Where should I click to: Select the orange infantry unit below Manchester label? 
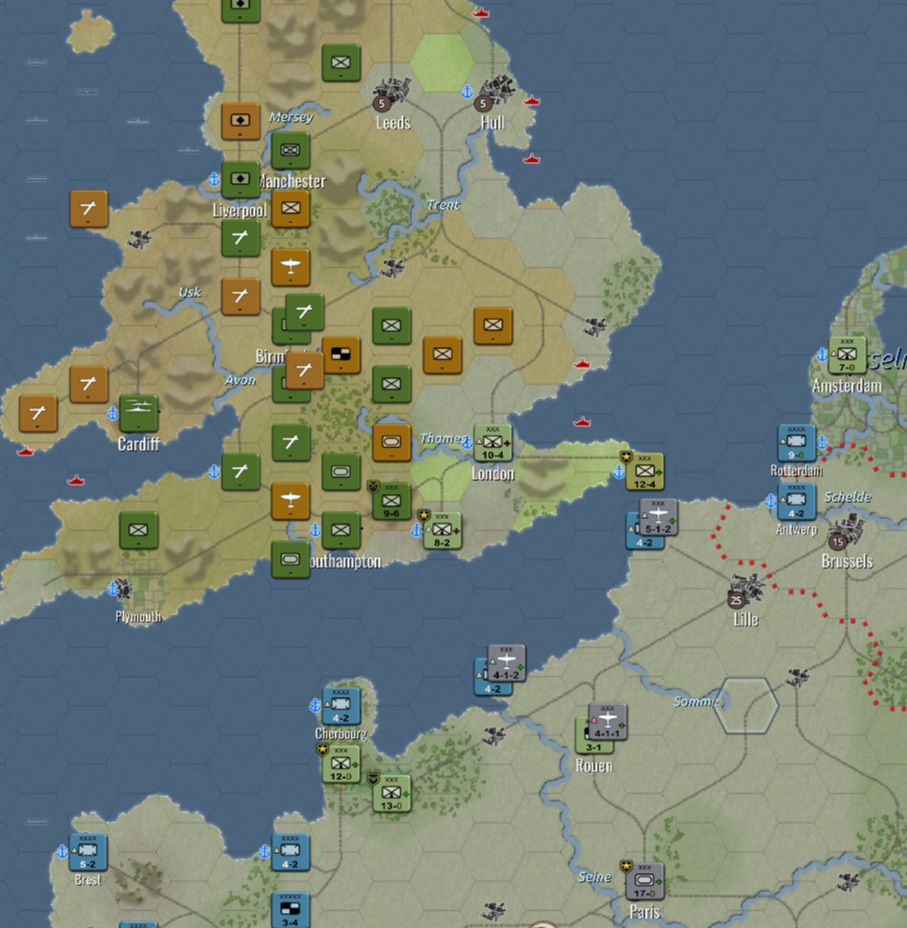pyautogui.click(x=291, y=208)
